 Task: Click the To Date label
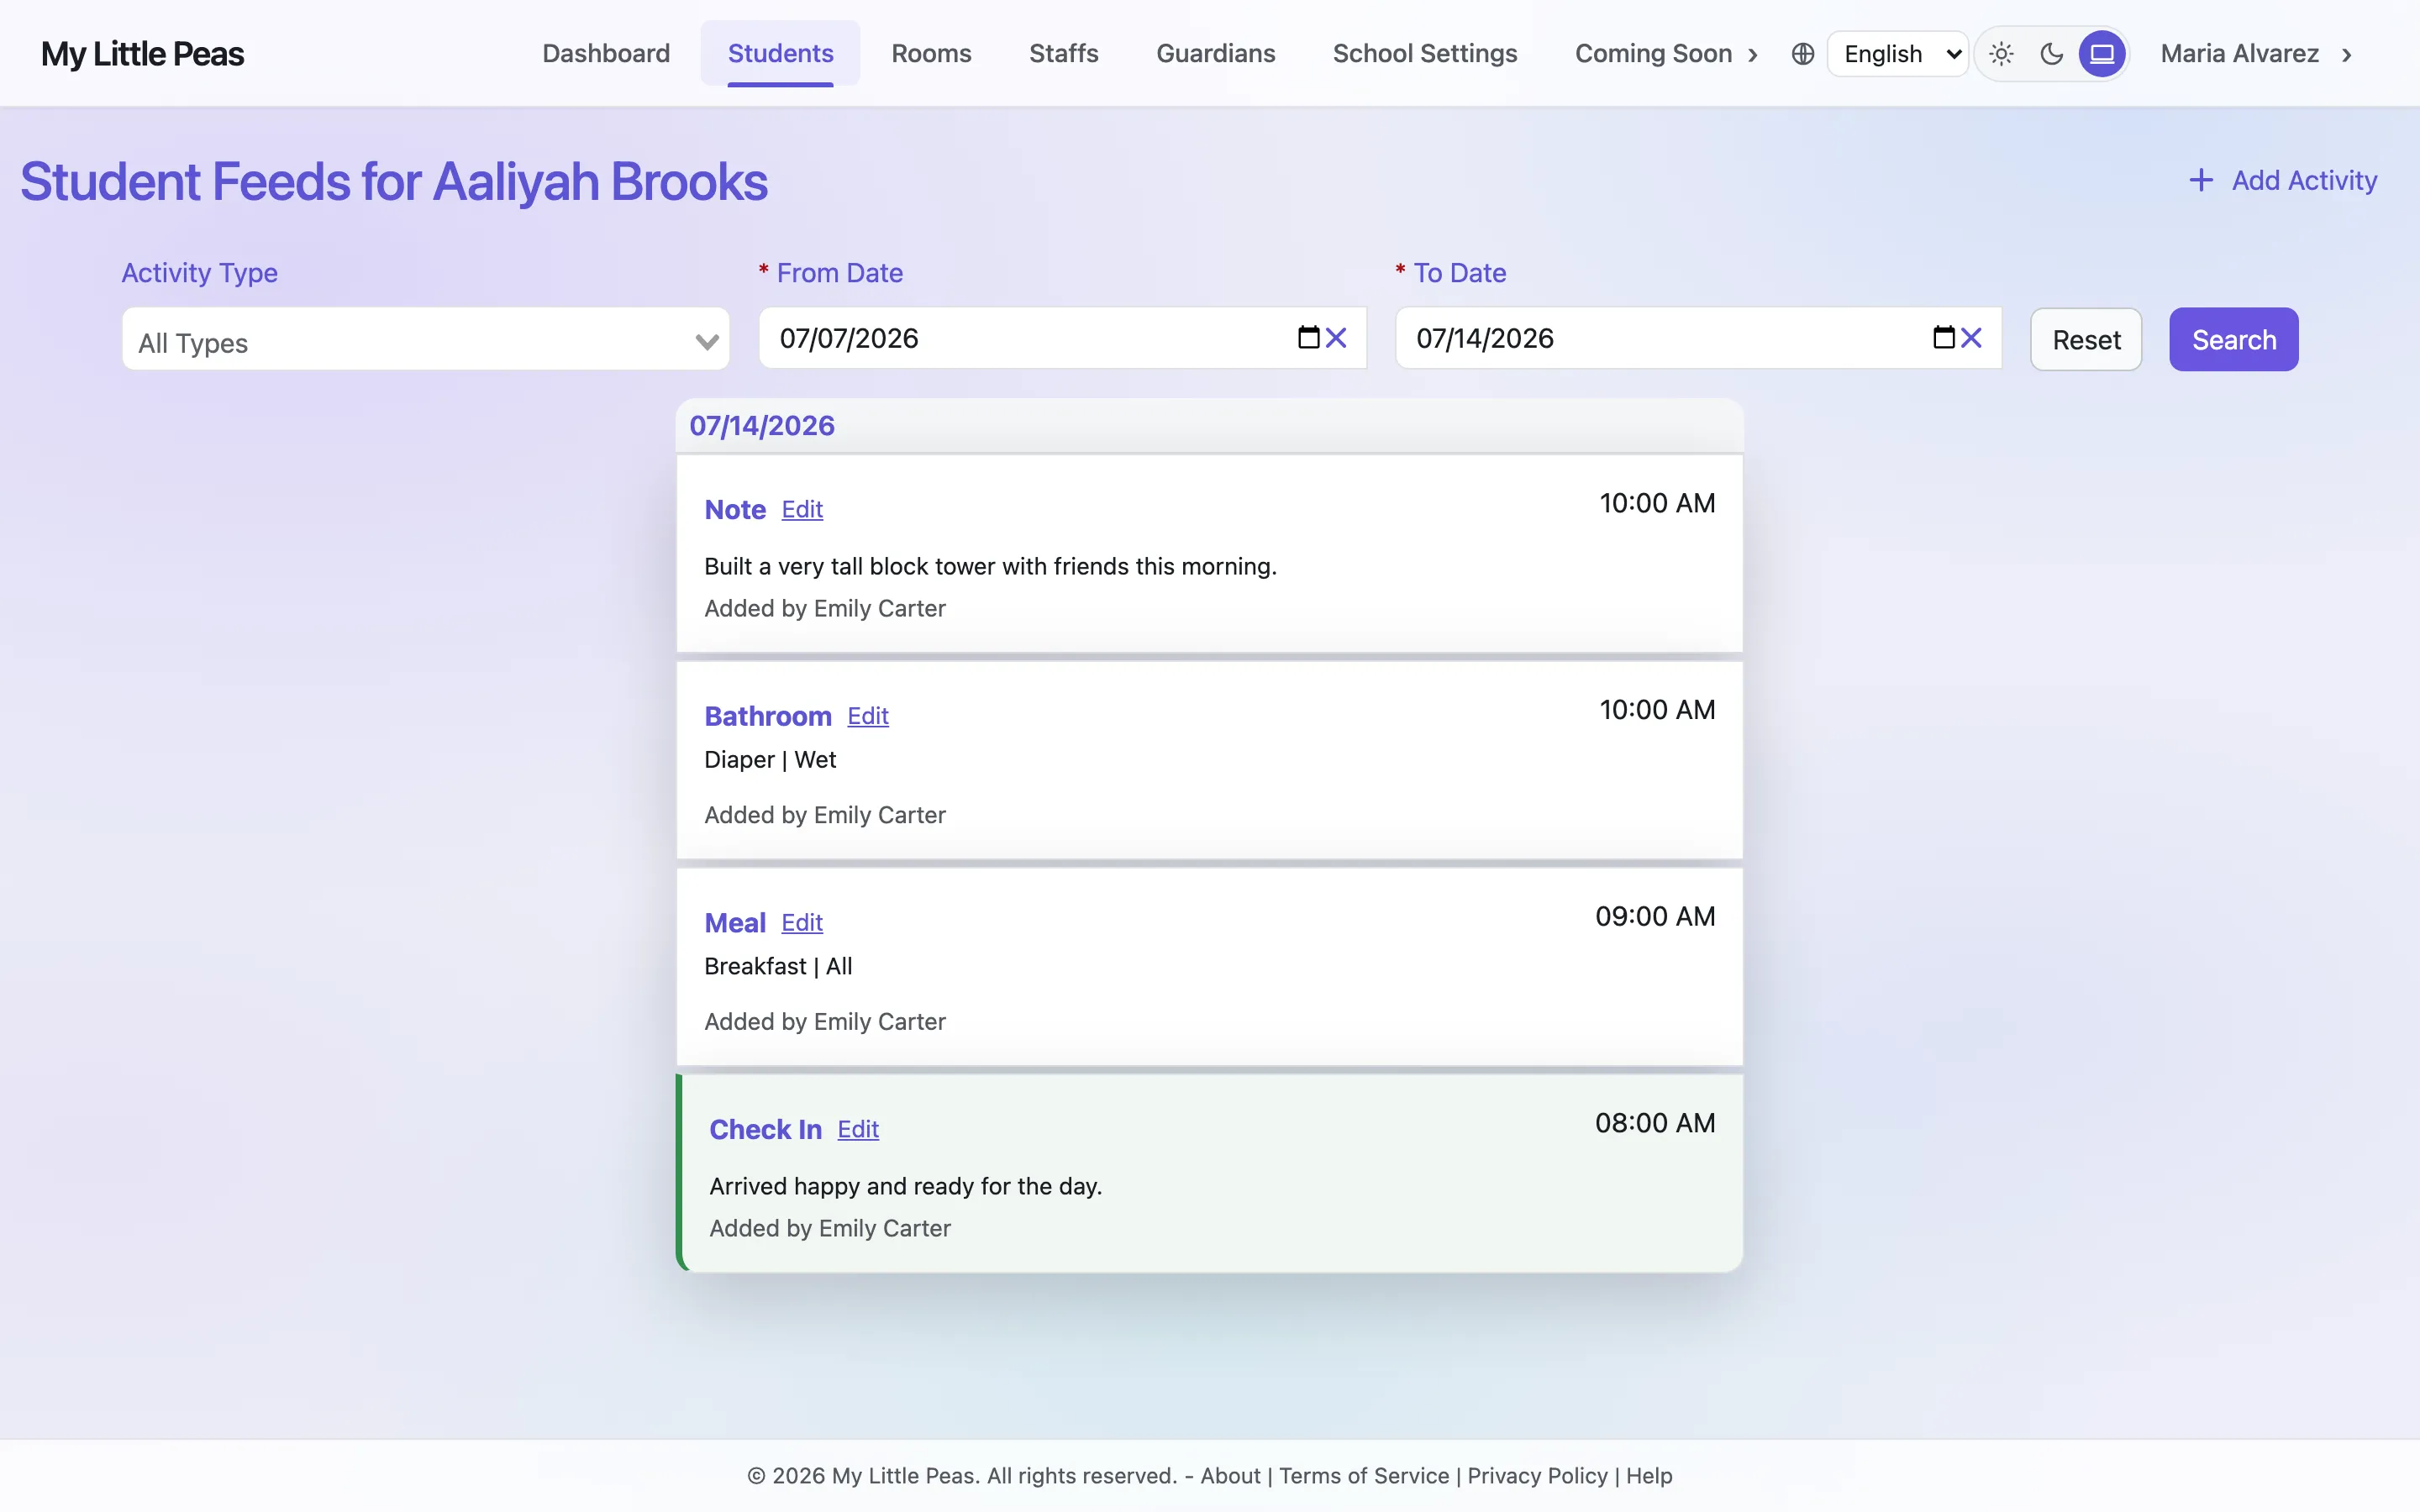[x=1460, y=273]
